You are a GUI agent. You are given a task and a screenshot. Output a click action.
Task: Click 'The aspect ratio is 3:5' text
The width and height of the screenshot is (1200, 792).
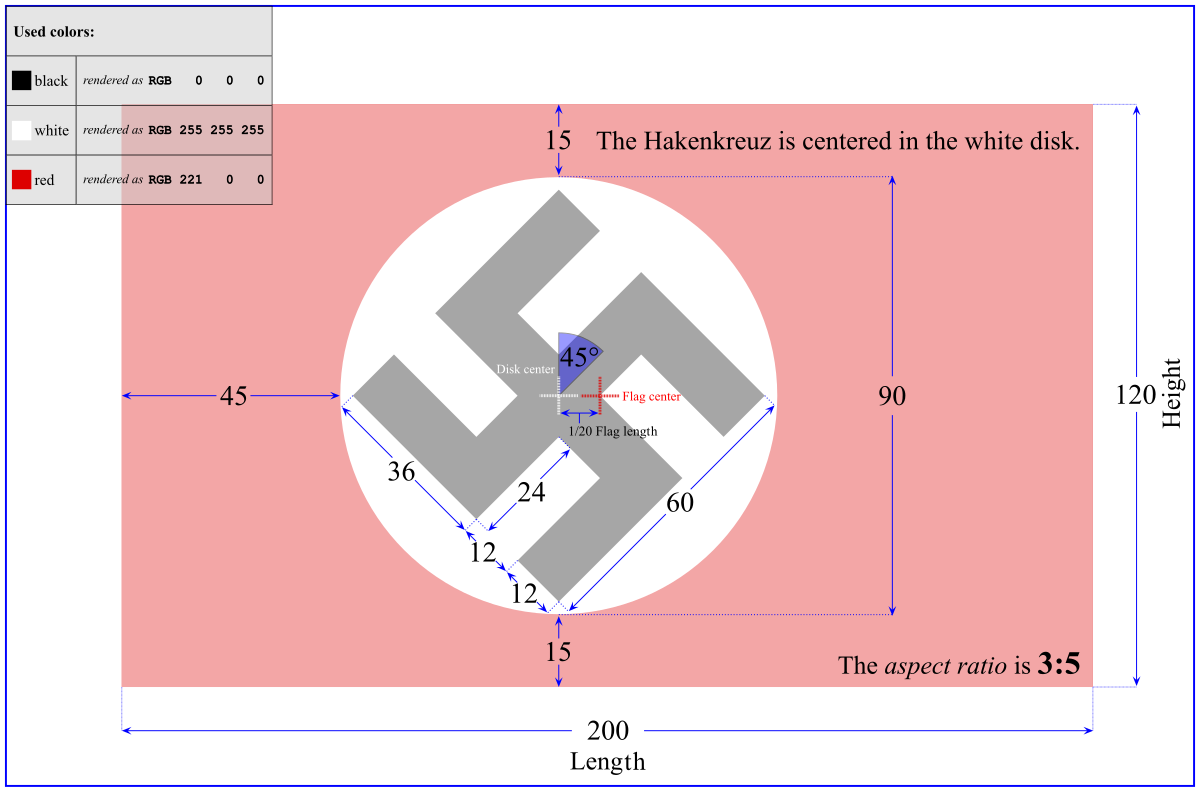pyautogui.click(x=959, y=665)
